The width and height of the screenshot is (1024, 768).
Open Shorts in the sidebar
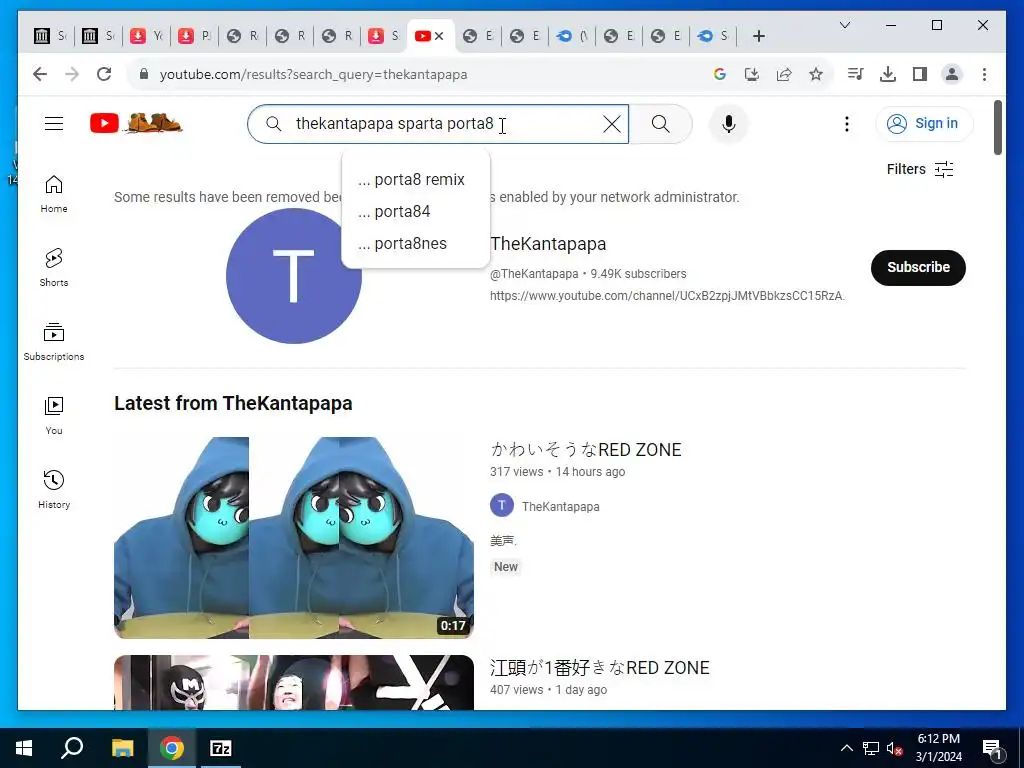pyautogui.click(x=54, y=268)
